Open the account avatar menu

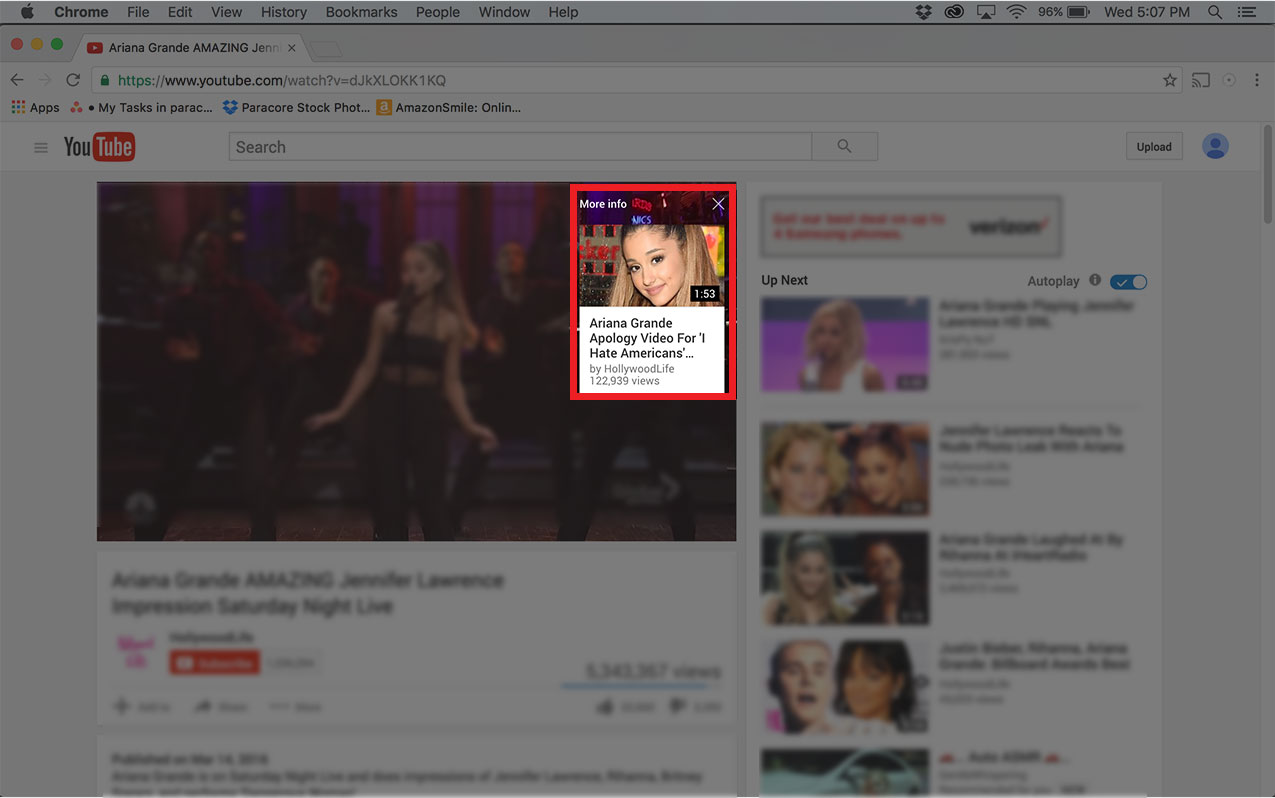1215,146
